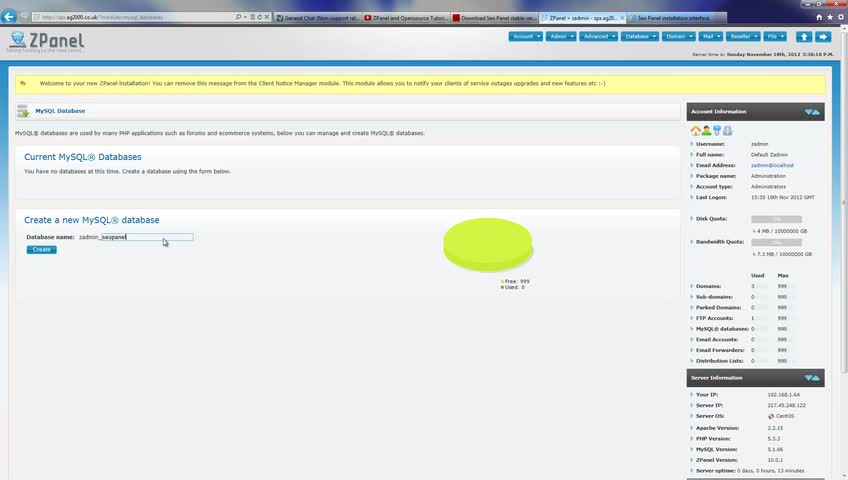Switch to General Chat browser tab
The image size is (848, 480).
point(317,18)
